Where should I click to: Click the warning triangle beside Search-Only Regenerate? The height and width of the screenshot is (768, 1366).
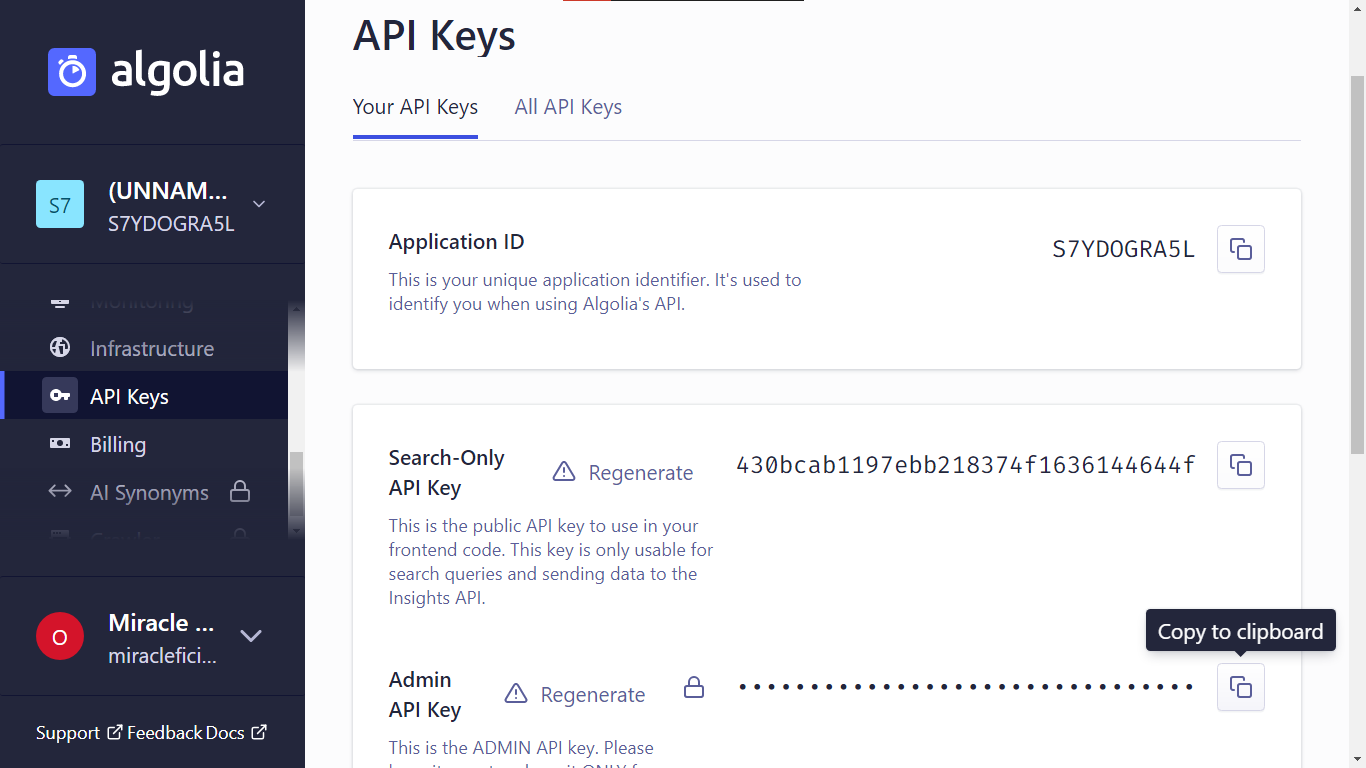[x=565, y=470]
